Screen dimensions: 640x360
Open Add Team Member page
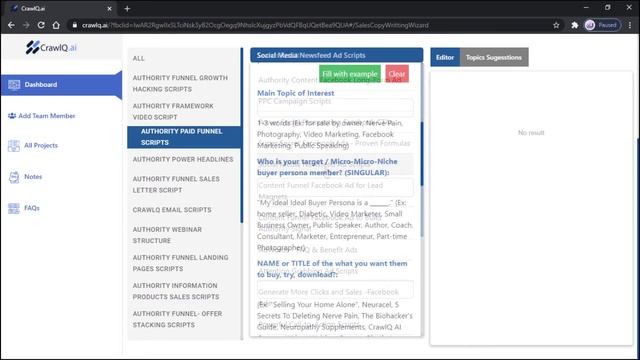click(47, 116)
